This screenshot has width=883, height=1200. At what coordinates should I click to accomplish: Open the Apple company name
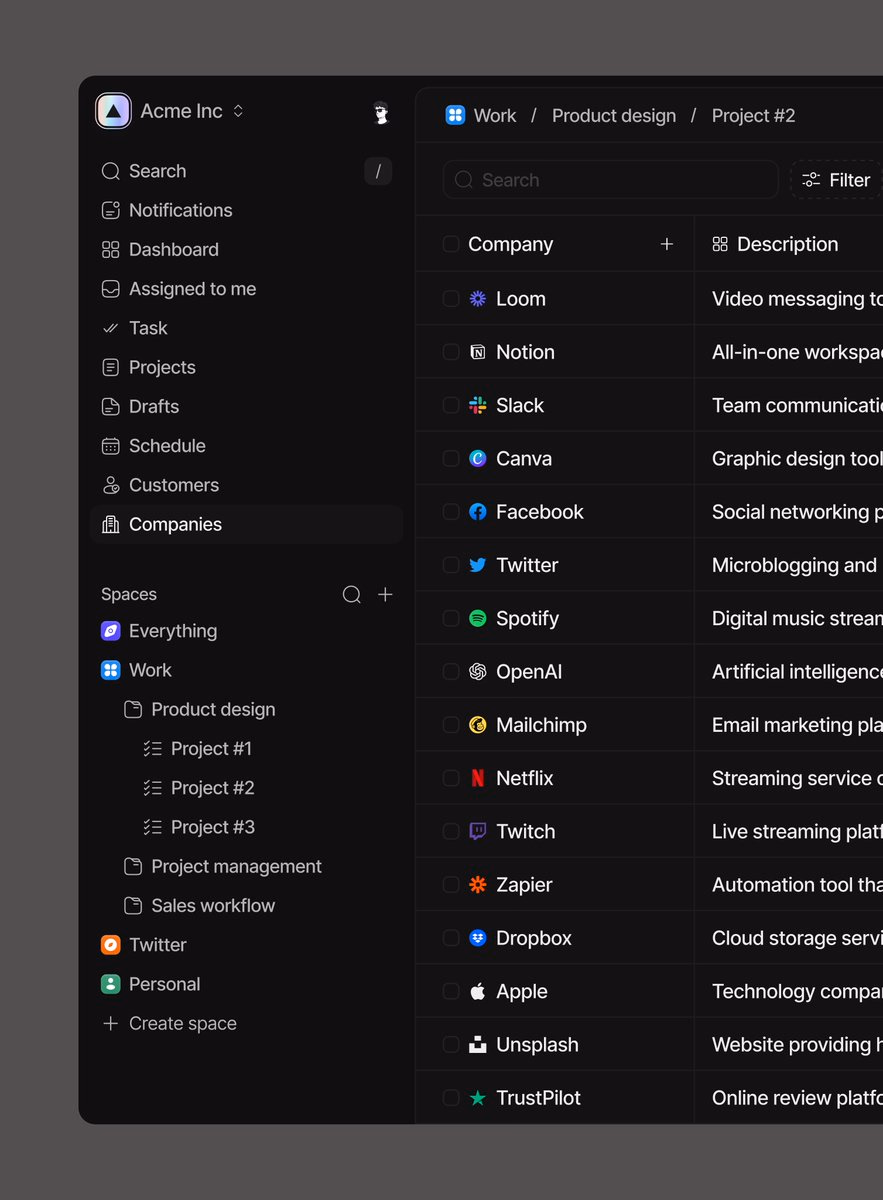coord(522,991)
